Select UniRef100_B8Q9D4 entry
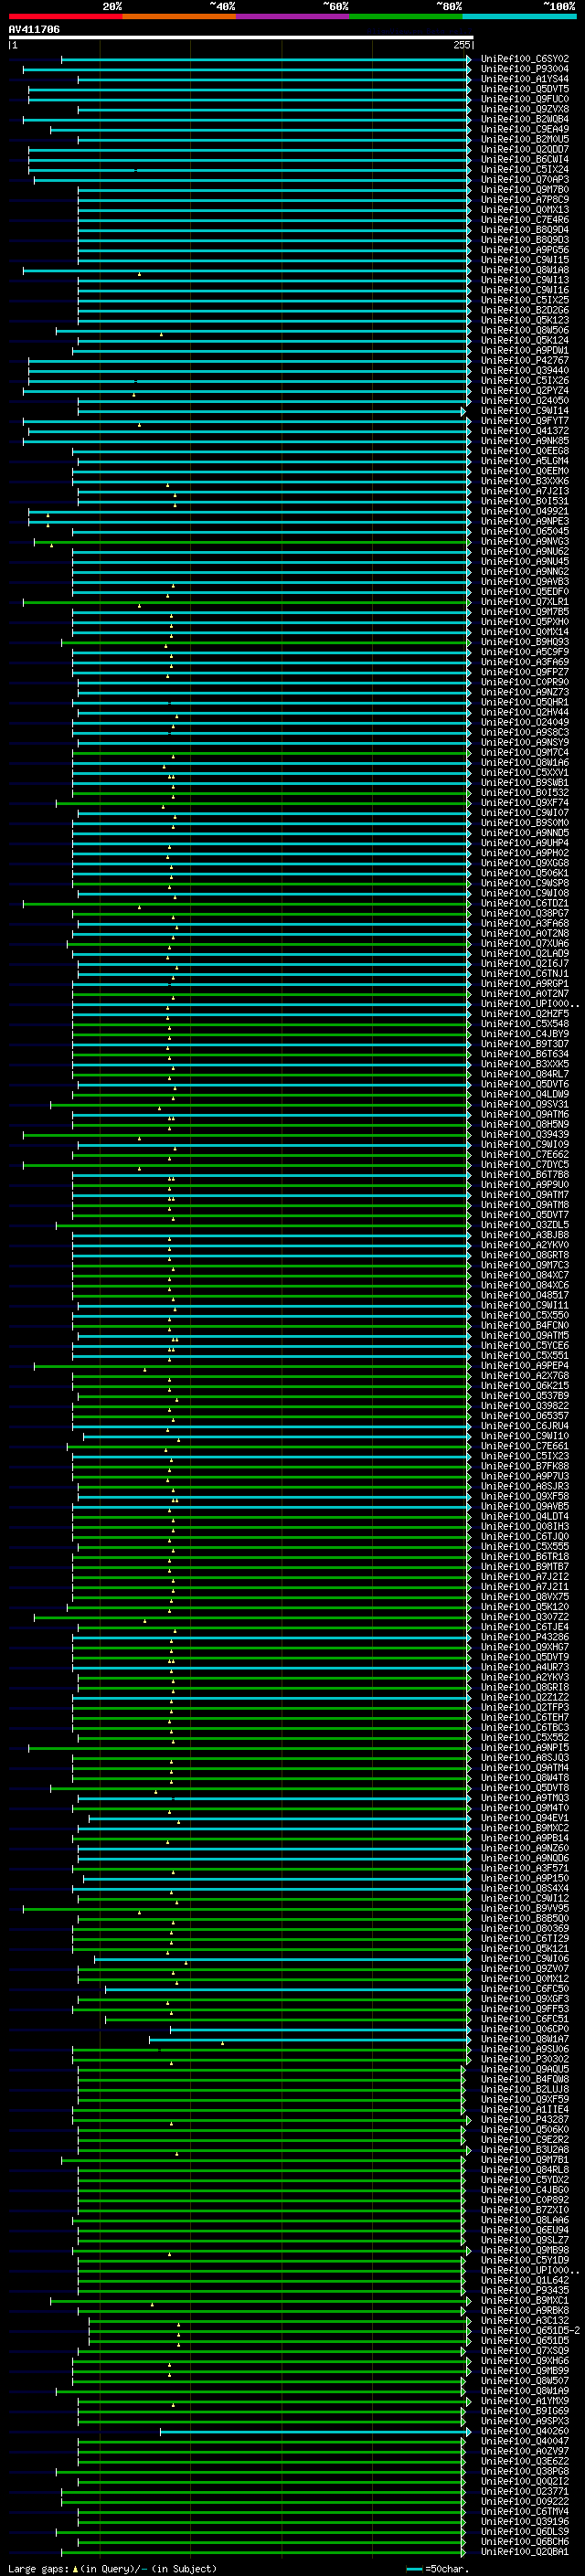This screenshot has height=2576, width=585. click(x=524, y=230)
